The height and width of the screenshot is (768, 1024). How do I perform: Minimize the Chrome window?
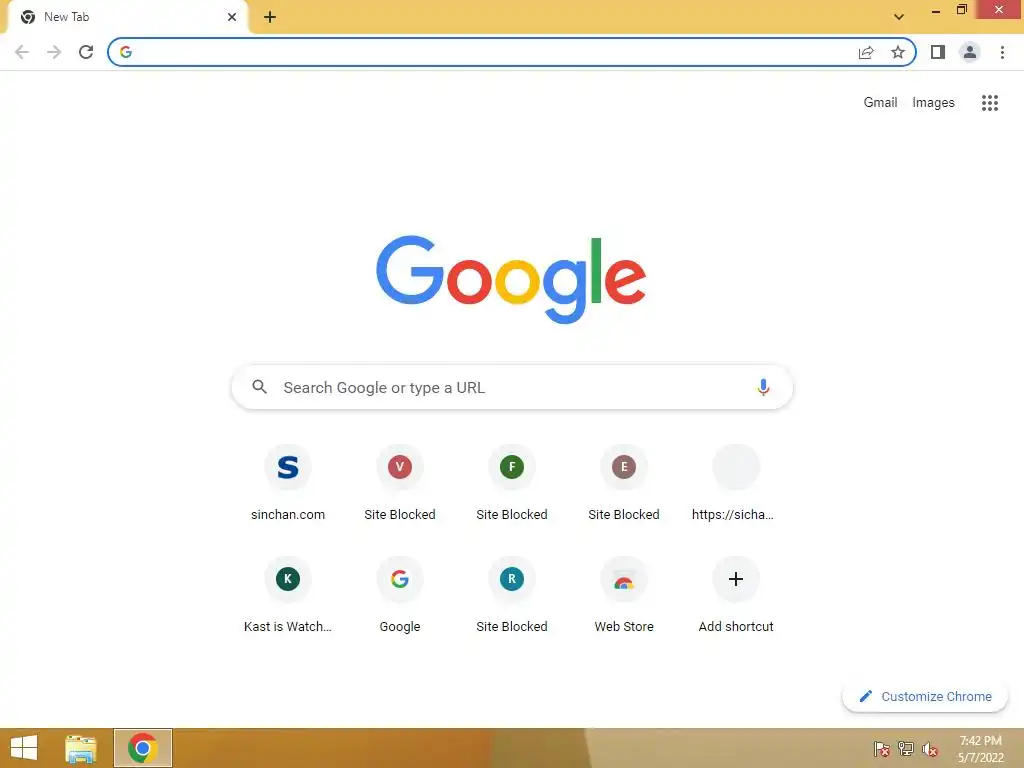click(936, 10)
